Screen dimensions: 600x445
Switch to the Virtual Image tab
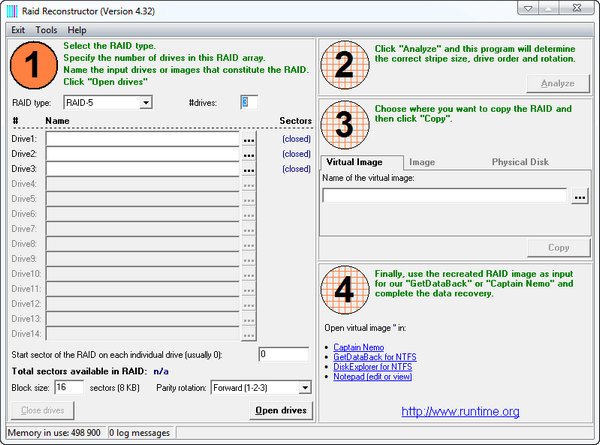pyautogui.click(x=358, y=162)
